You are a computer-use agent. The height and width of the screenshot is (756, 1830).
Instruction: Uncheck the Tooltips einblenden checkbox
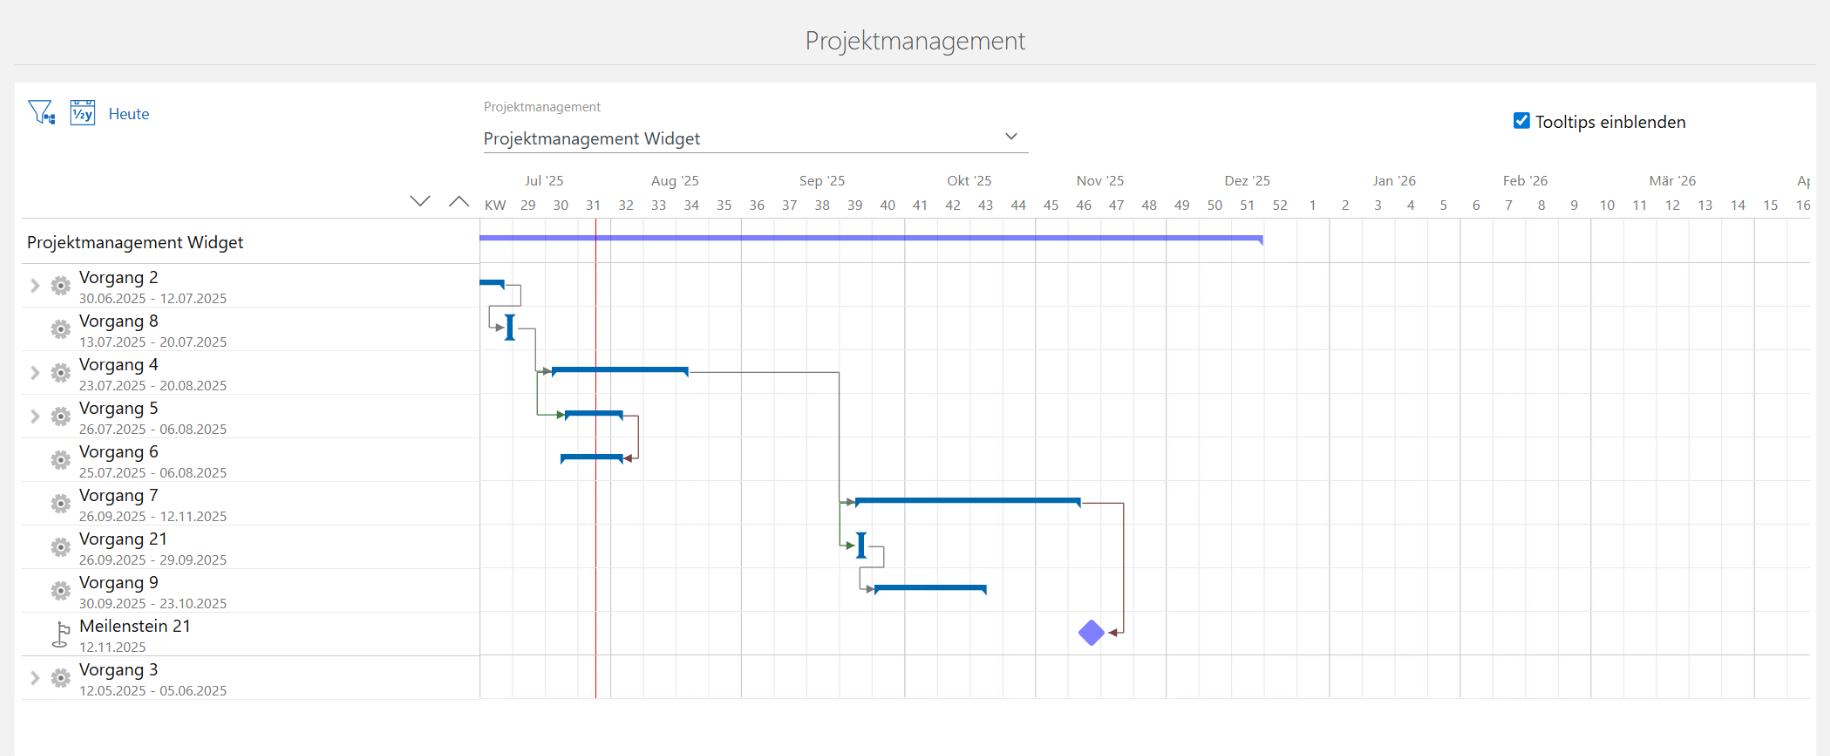1521,121
